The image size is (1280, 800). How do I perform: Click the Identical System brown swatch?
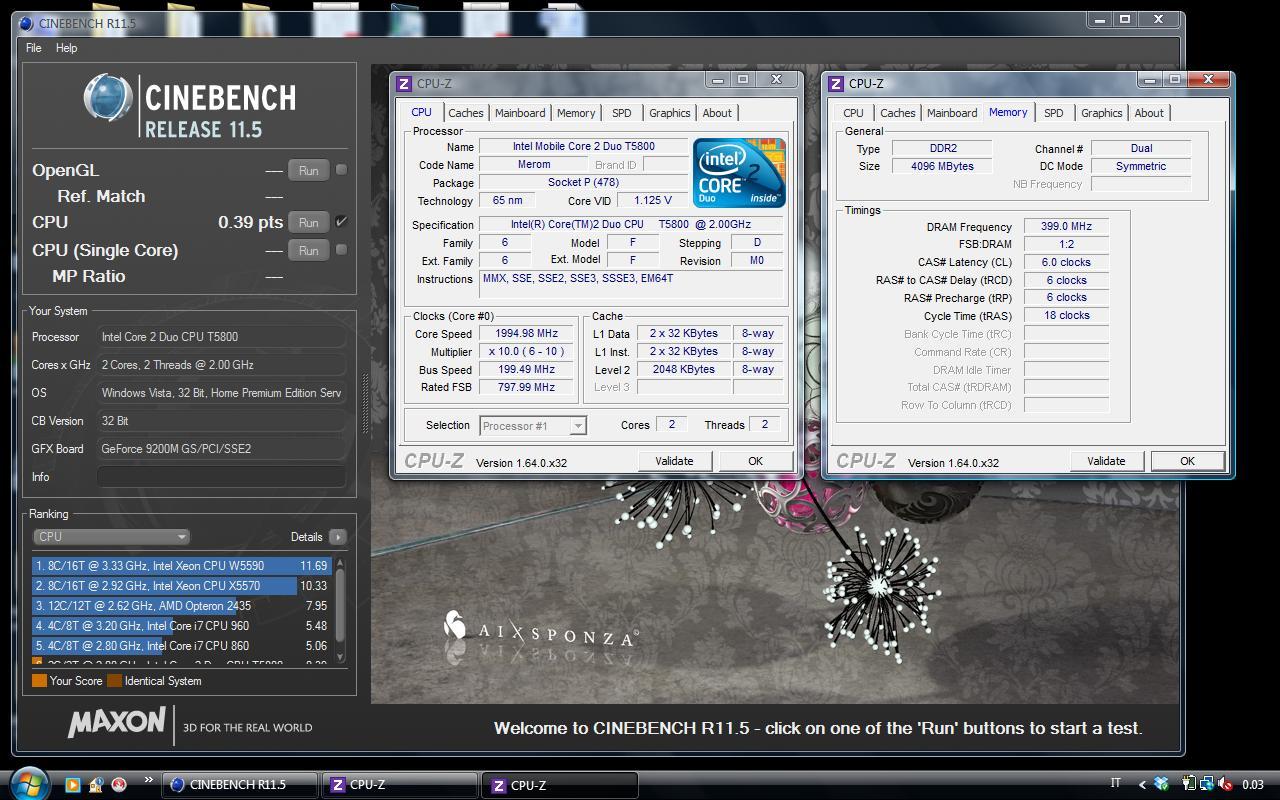point(114,681)
